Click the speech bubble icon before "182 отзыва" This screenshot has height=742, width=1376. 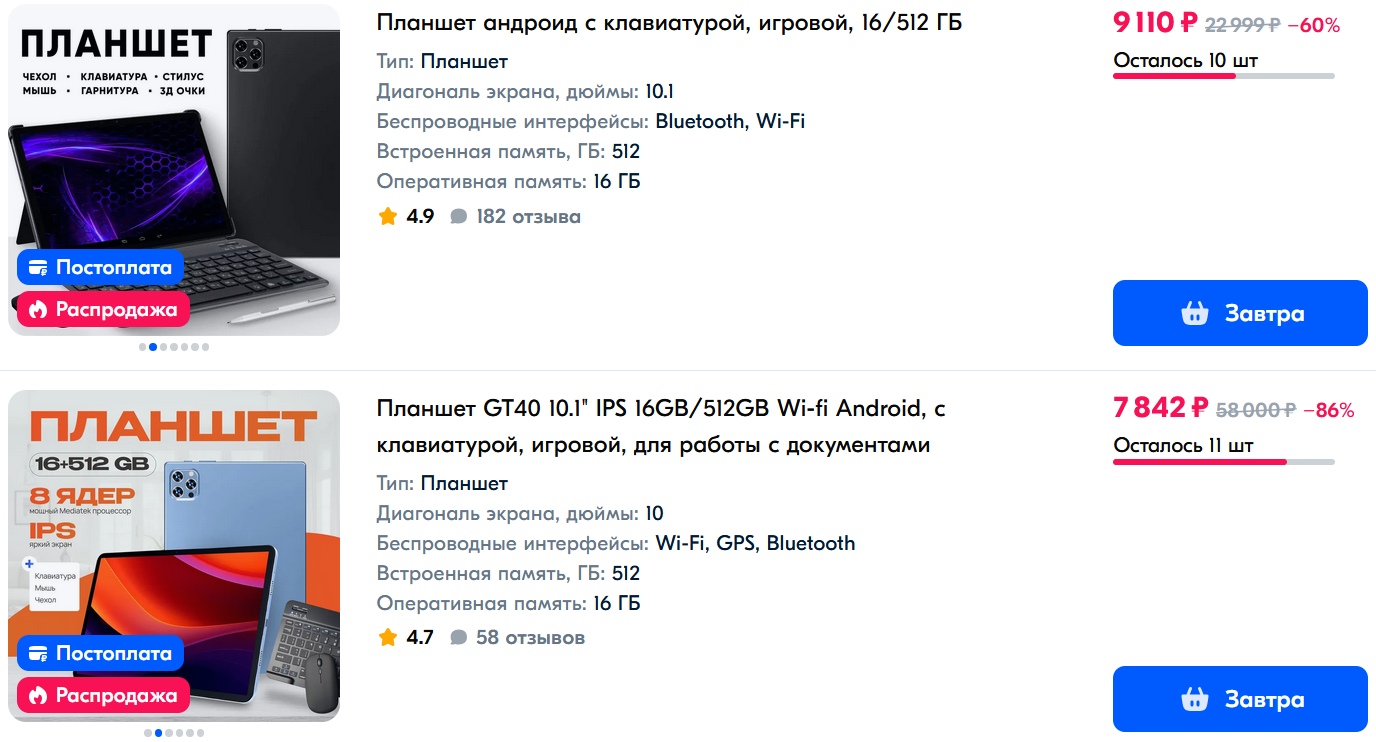pos(458,215)
